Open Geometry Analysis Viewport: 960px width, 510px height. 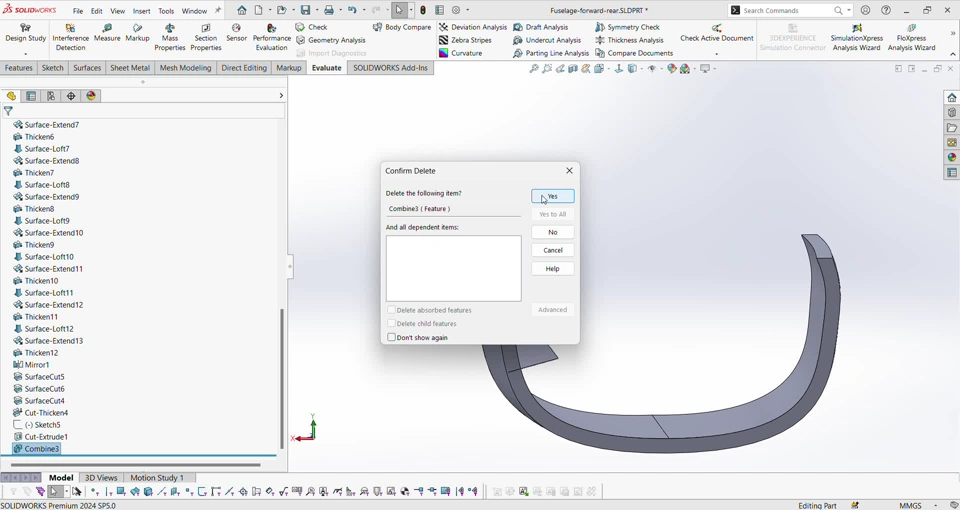[330, 40]
